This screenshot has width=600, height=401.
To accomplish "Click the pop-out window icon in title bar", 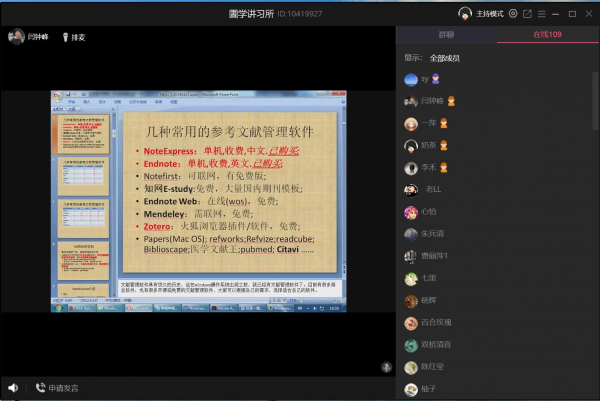I will [x=527, y=14].
